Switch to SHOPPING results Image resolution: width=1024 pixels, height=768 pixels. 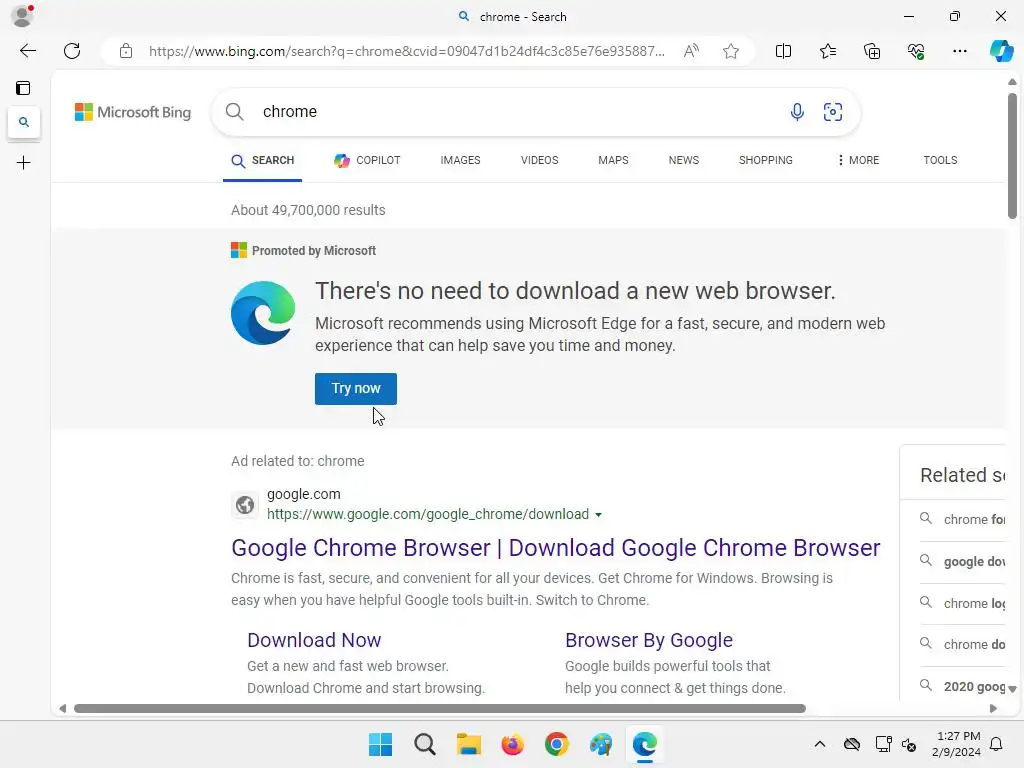[765, 161]
